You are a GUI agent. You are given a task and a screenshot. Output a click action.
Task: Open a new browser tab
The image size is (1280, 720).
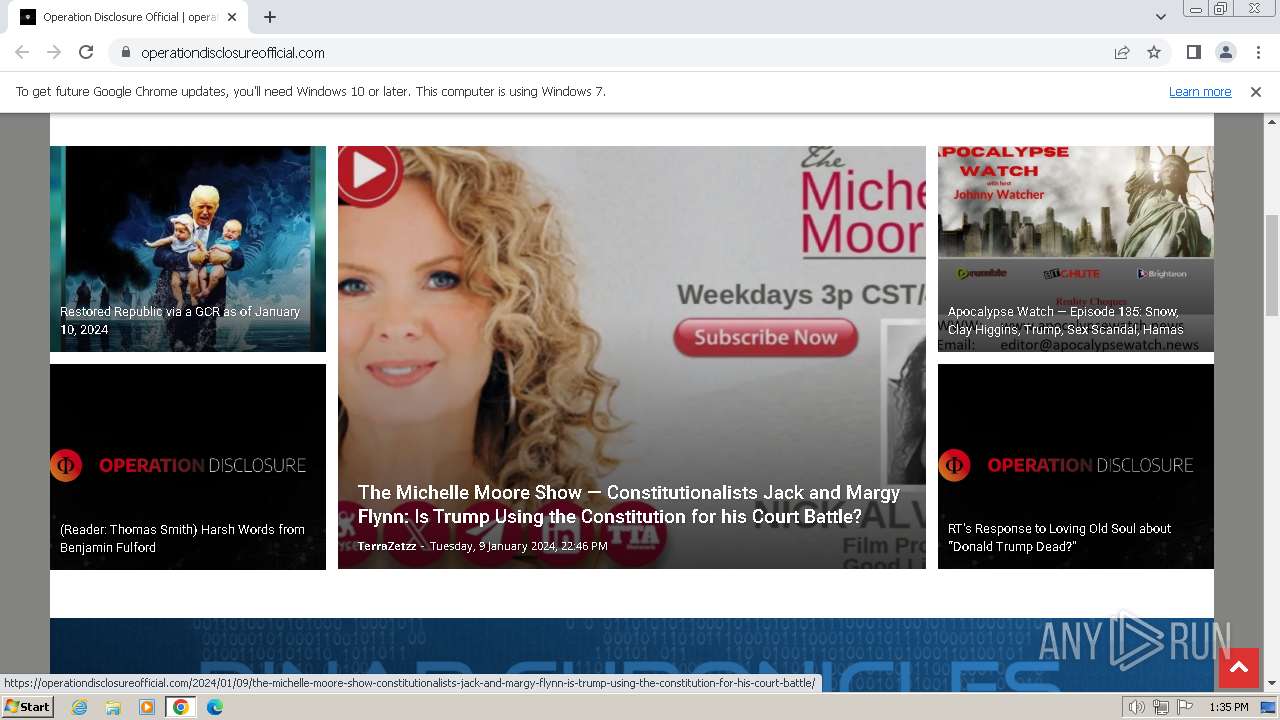point(270,17)
